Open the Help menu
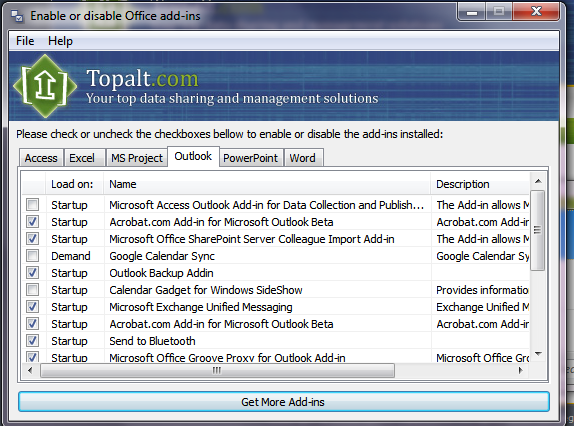This screenshot has width=574, height=426. [60, 41]
